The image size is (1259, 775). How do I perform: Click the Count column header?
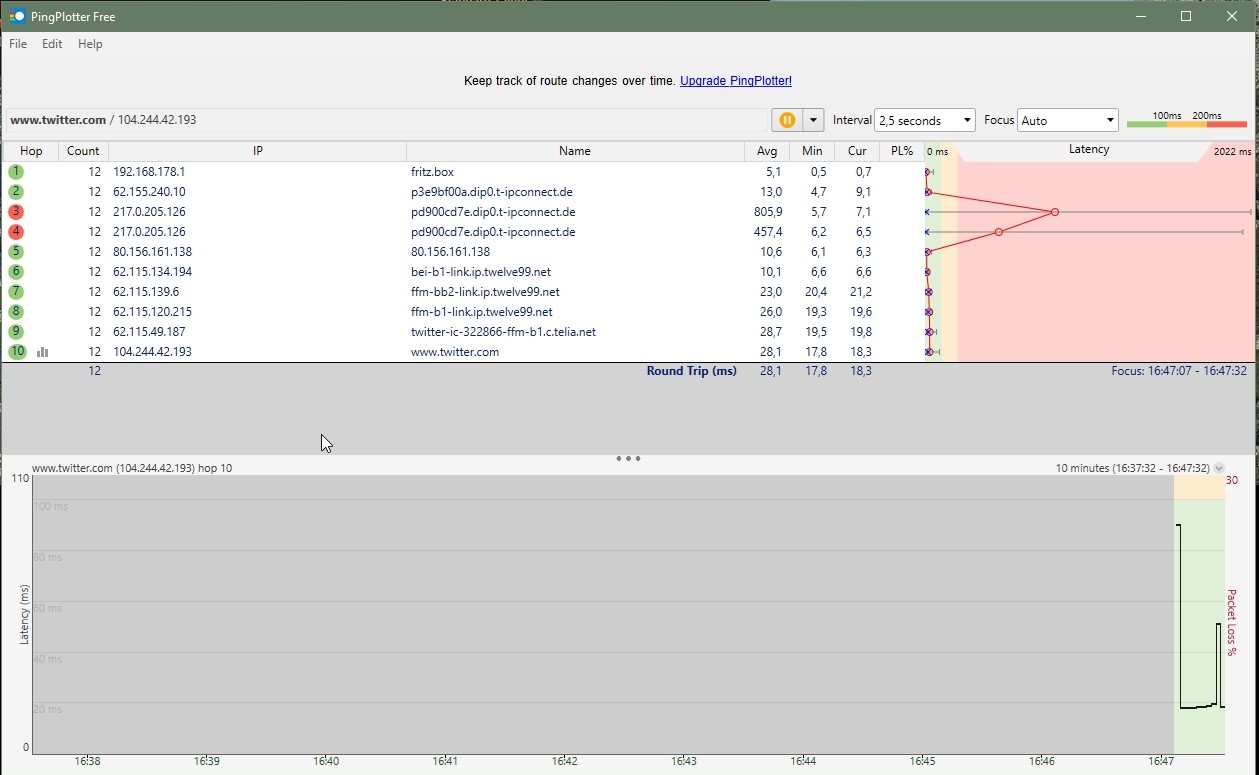[83, 151]
